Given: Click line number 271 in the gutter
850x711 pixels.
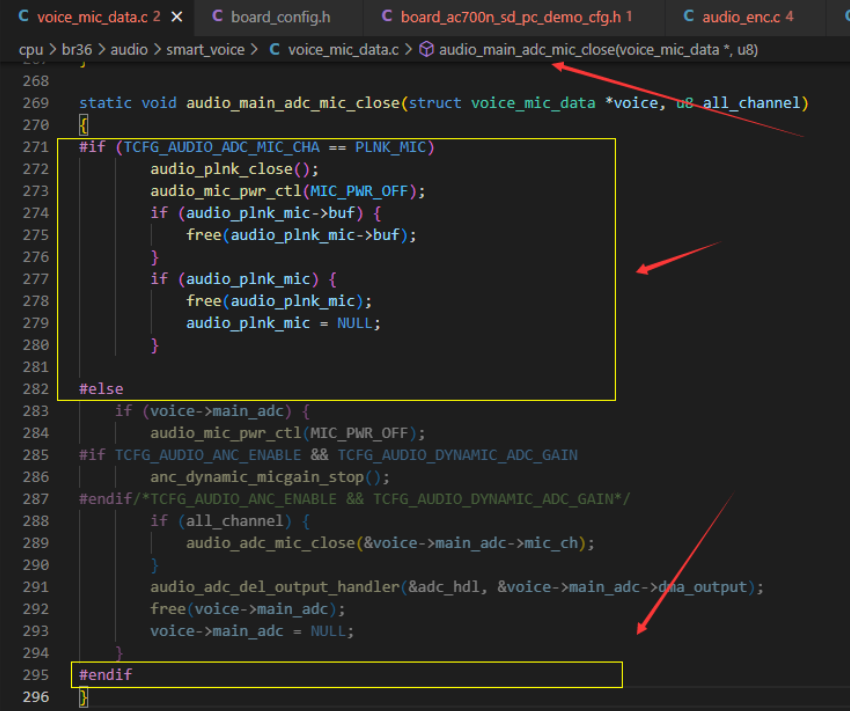Looking at the screenshot, I should point(36,147).
